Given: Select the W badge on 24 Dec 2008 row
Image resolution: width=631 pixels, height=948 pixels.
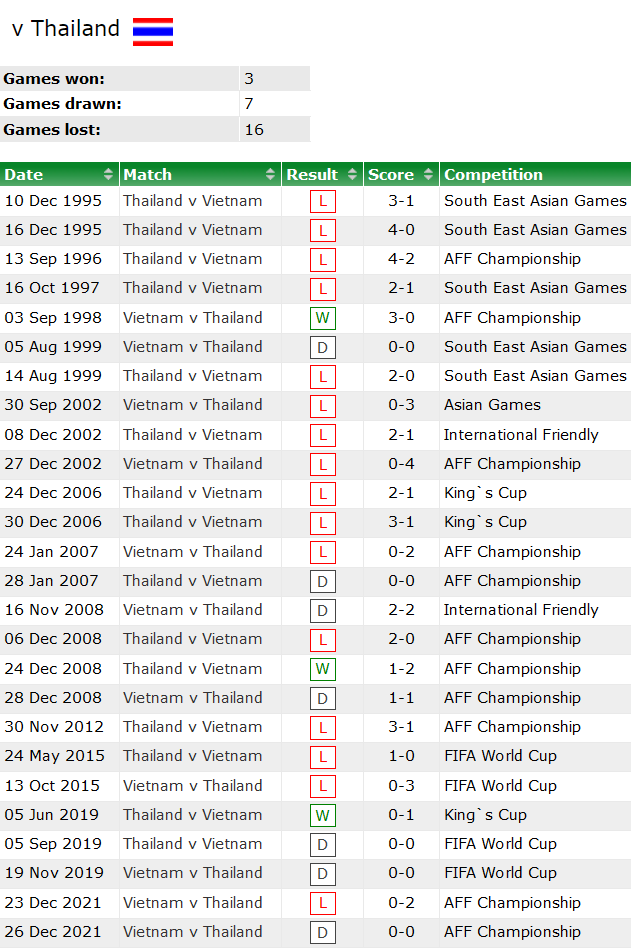Looking at the screenshot, I should click(322, 669).
